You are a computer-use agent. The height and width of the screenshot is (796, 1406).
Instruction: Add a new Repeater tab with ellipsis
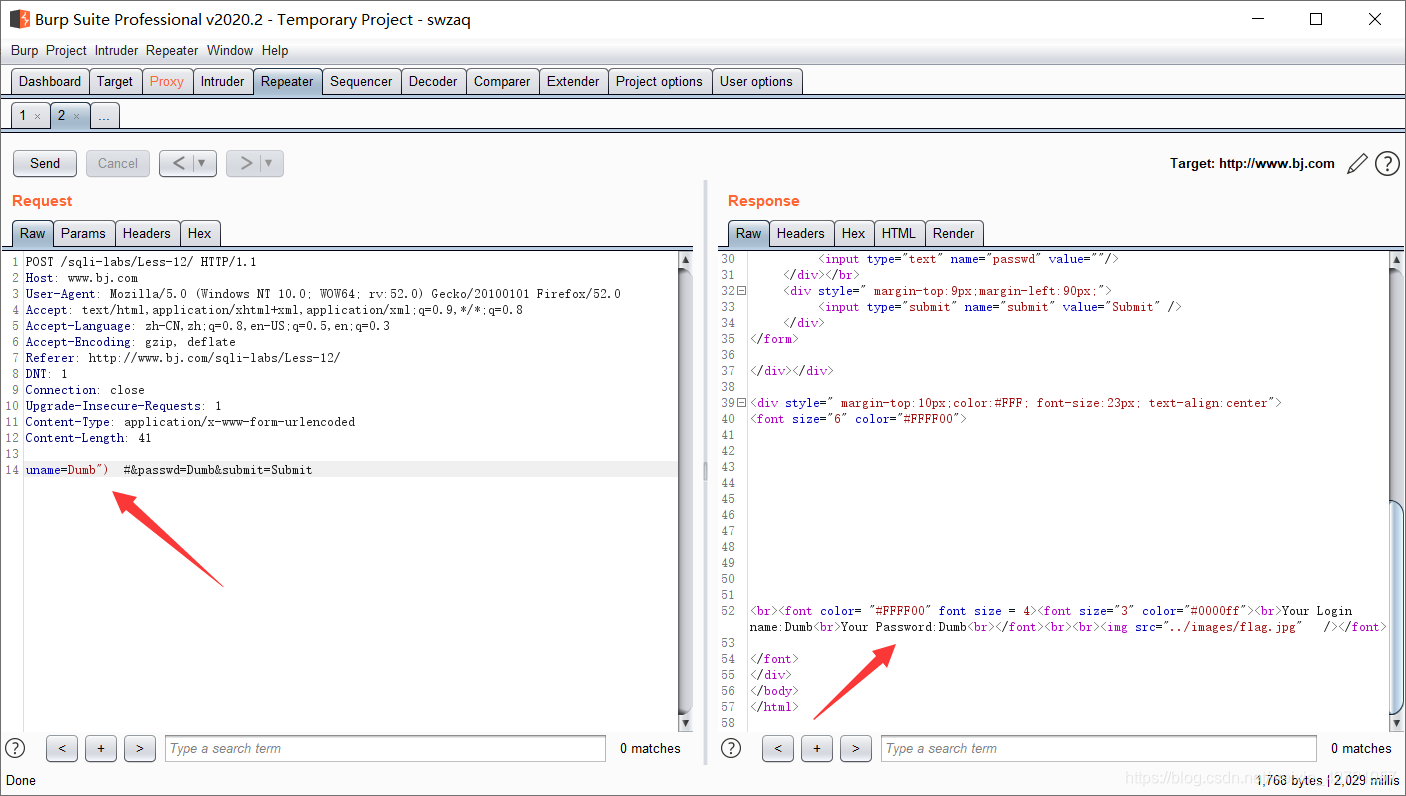(104, 116)
